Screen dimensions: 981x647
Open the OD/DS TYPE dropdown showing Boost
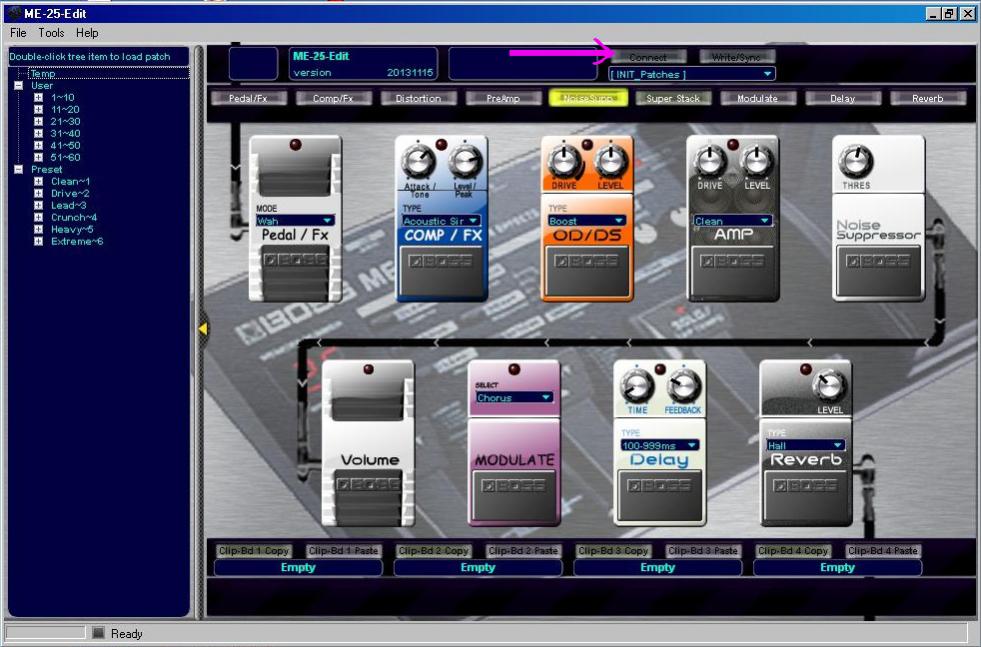(x=587, y=221)
